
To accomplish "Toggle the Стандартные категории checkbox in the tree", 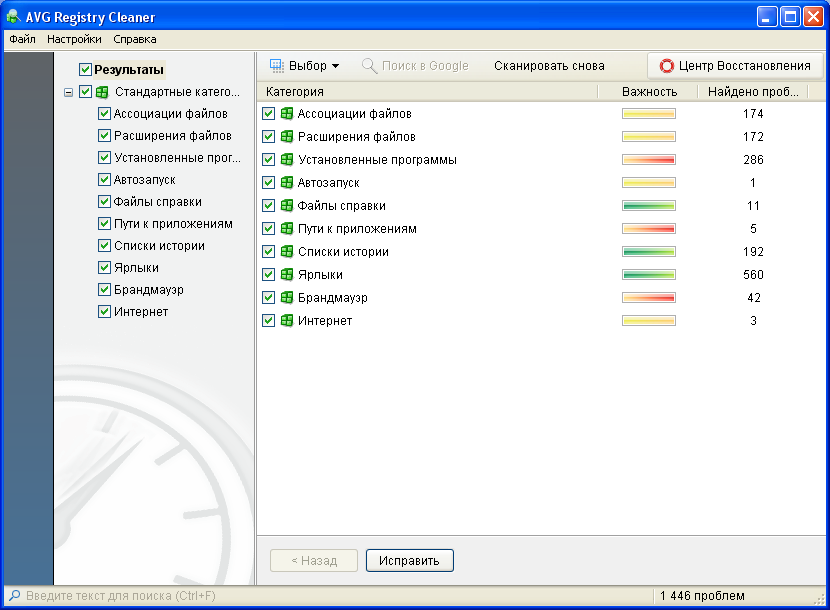I will pos(85,92).
